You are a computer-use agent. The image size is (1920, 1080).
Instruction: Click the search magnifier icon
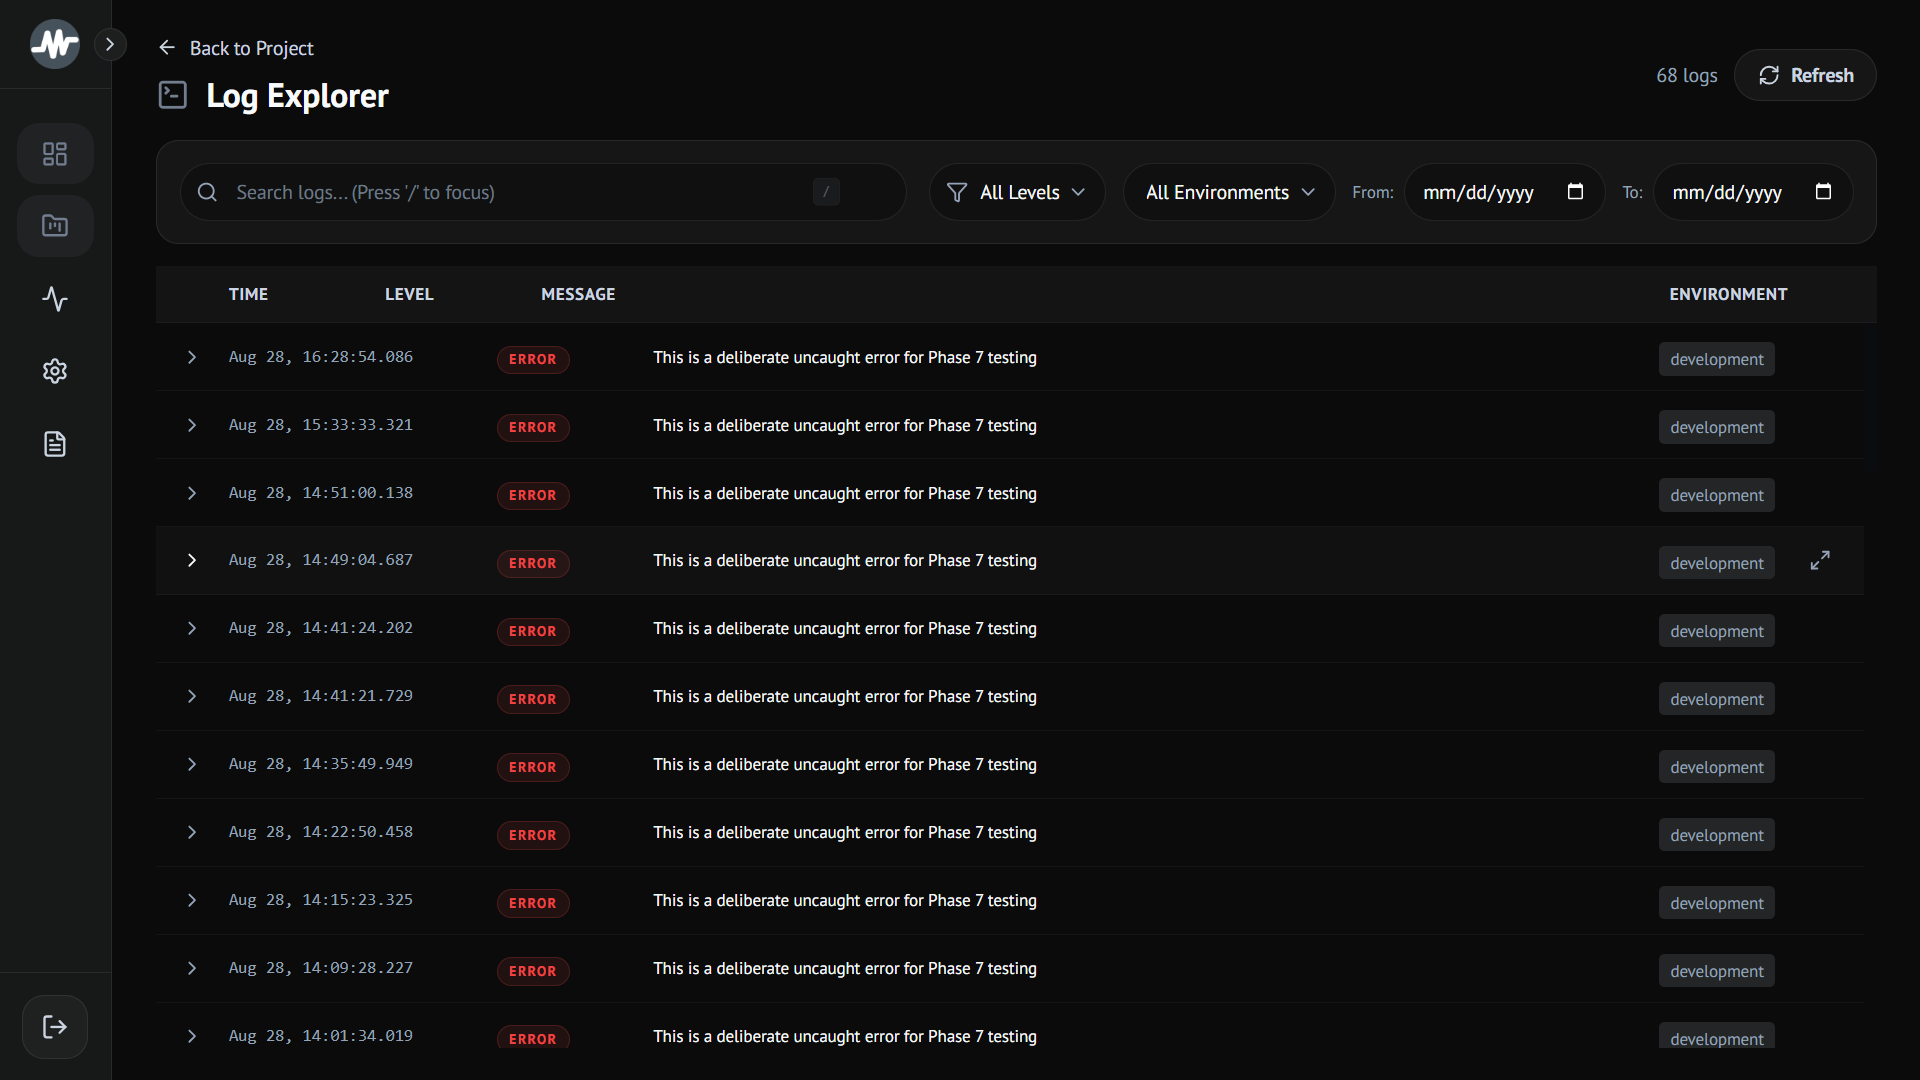[x=207, y=192]
